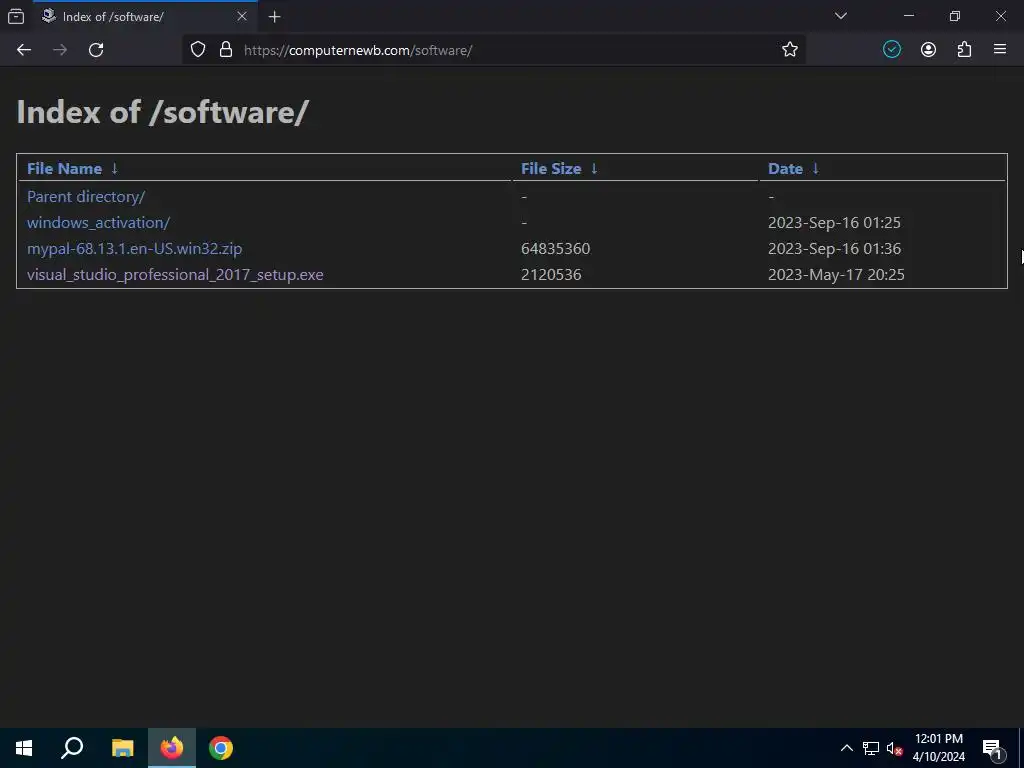
Task: Open tracking protection shield icon
Action: (198, 50)
